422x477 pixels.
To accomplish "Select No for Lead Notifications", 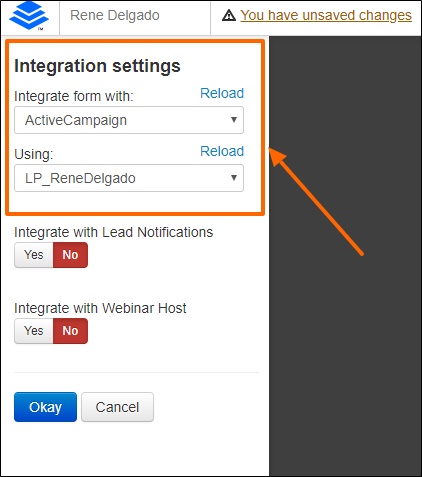I will coord(70,255).
